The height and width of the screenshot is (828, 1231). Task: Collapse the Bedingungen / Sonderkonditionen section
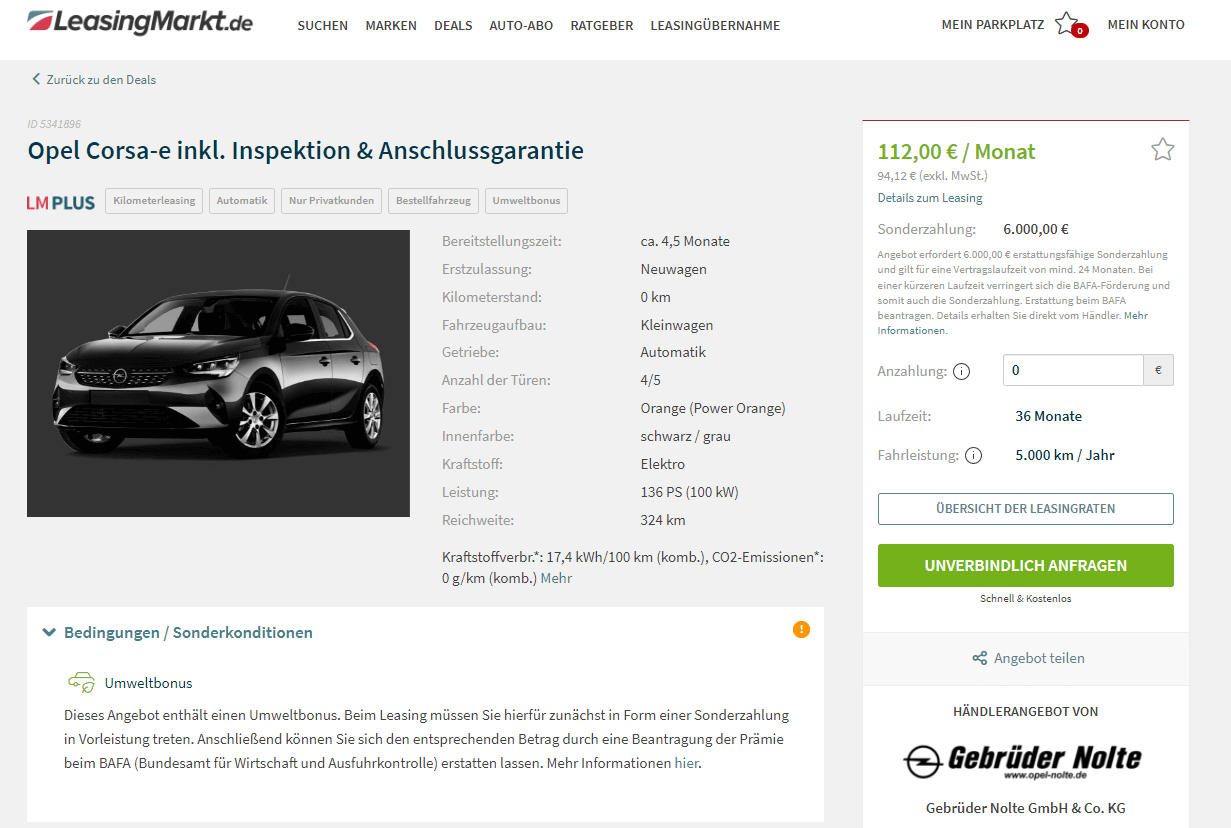coord(178,632)
